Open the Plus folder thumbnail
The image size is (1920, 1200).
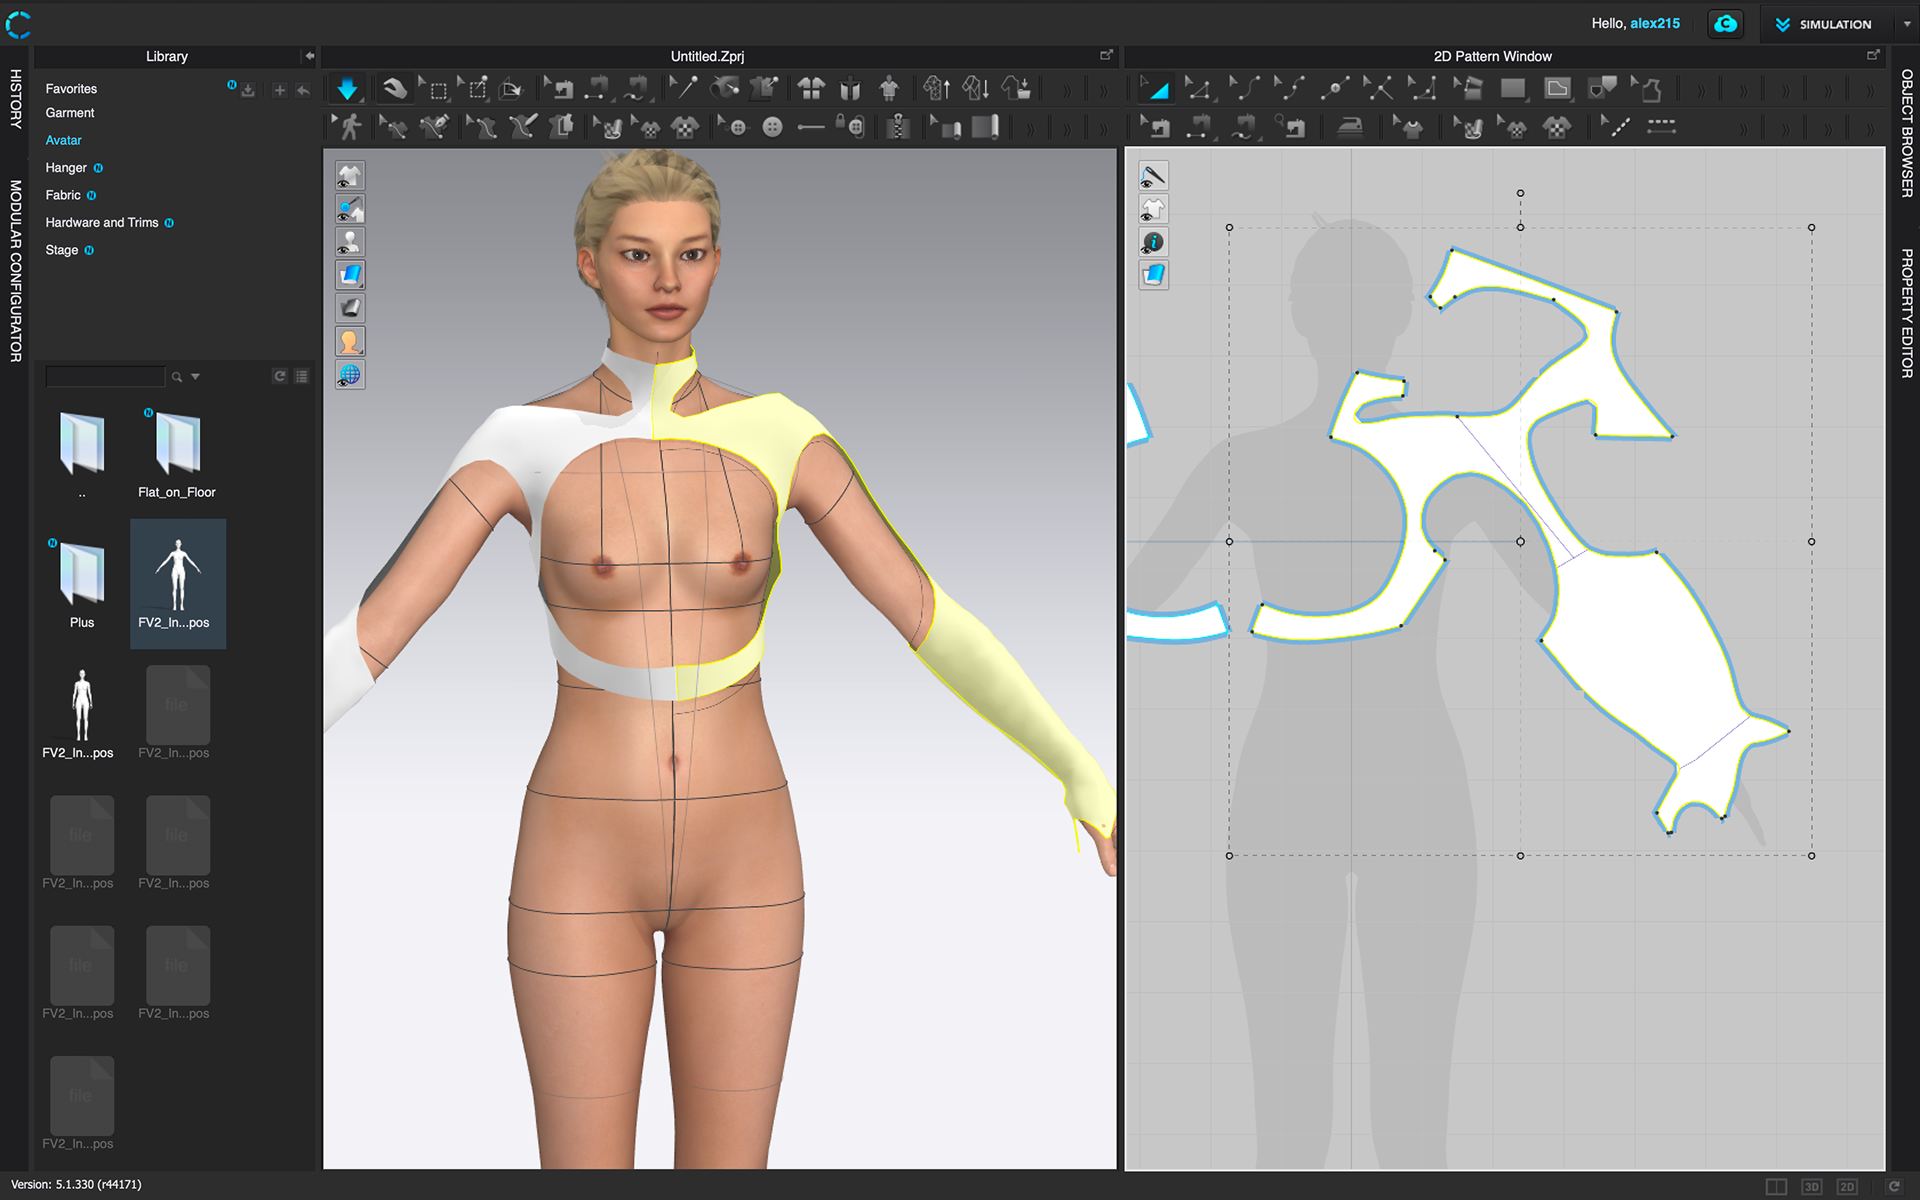[x=82, y=584]
